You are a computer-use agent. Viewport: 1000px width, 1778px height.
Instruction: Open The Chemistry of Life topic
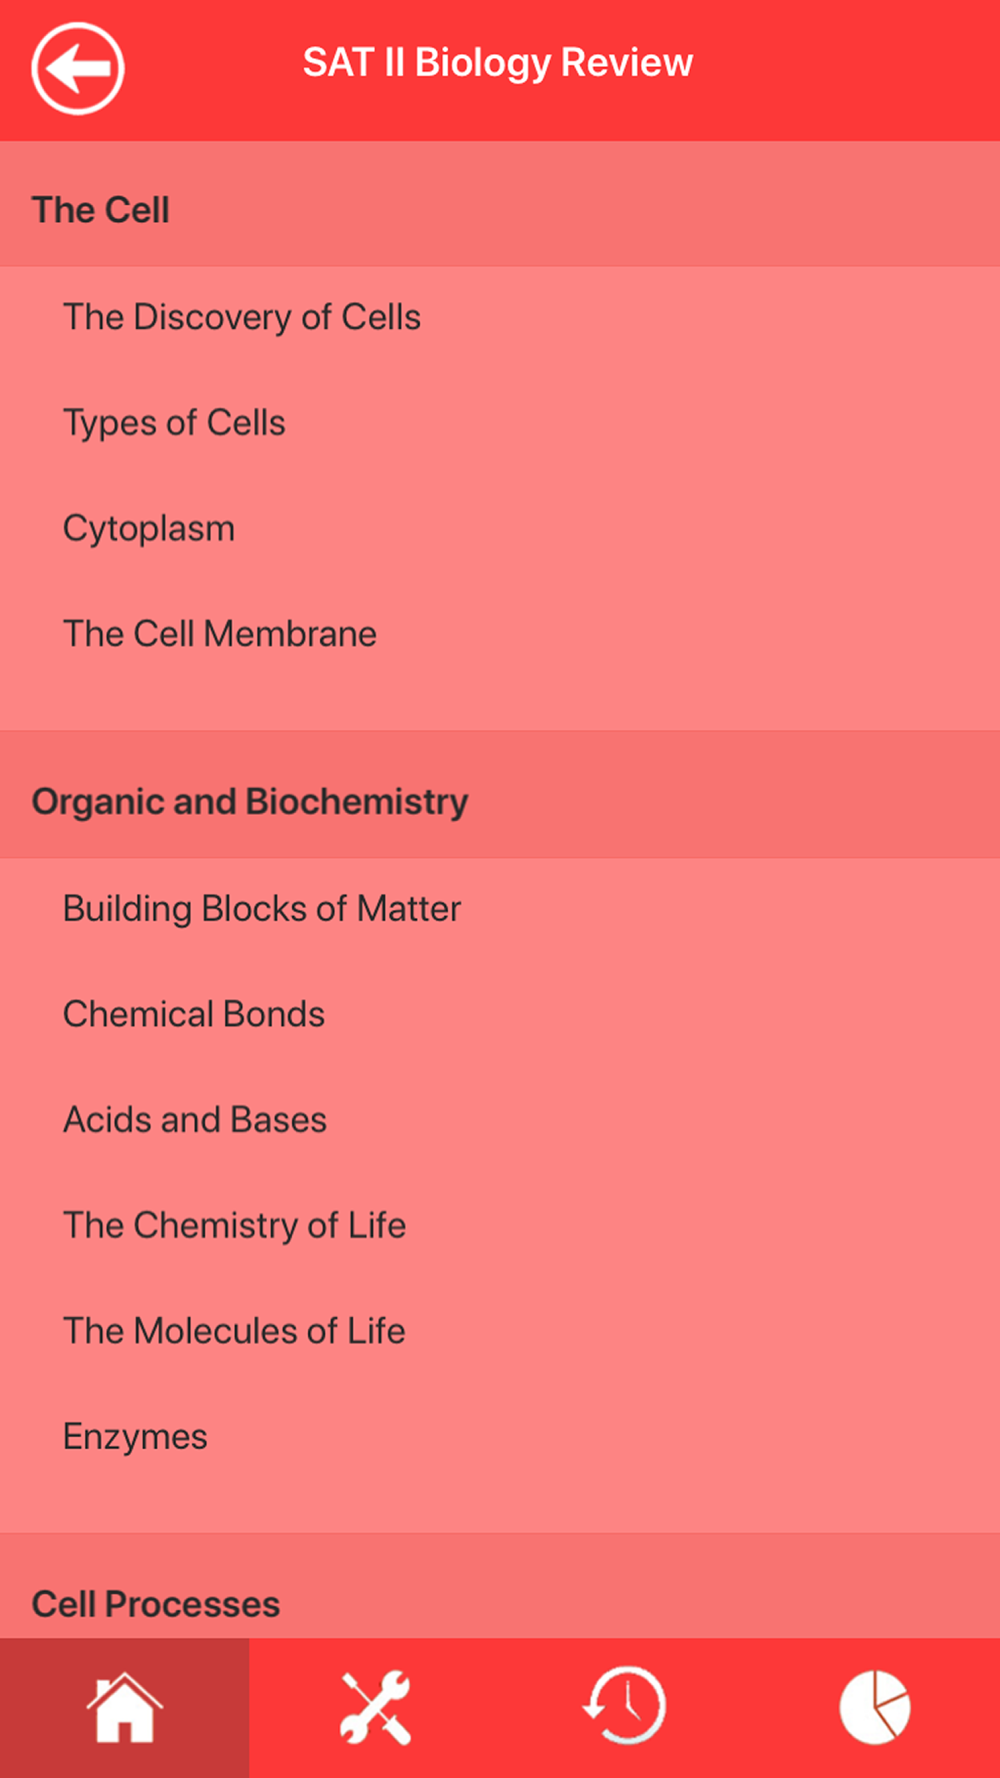coord(500,1226)
